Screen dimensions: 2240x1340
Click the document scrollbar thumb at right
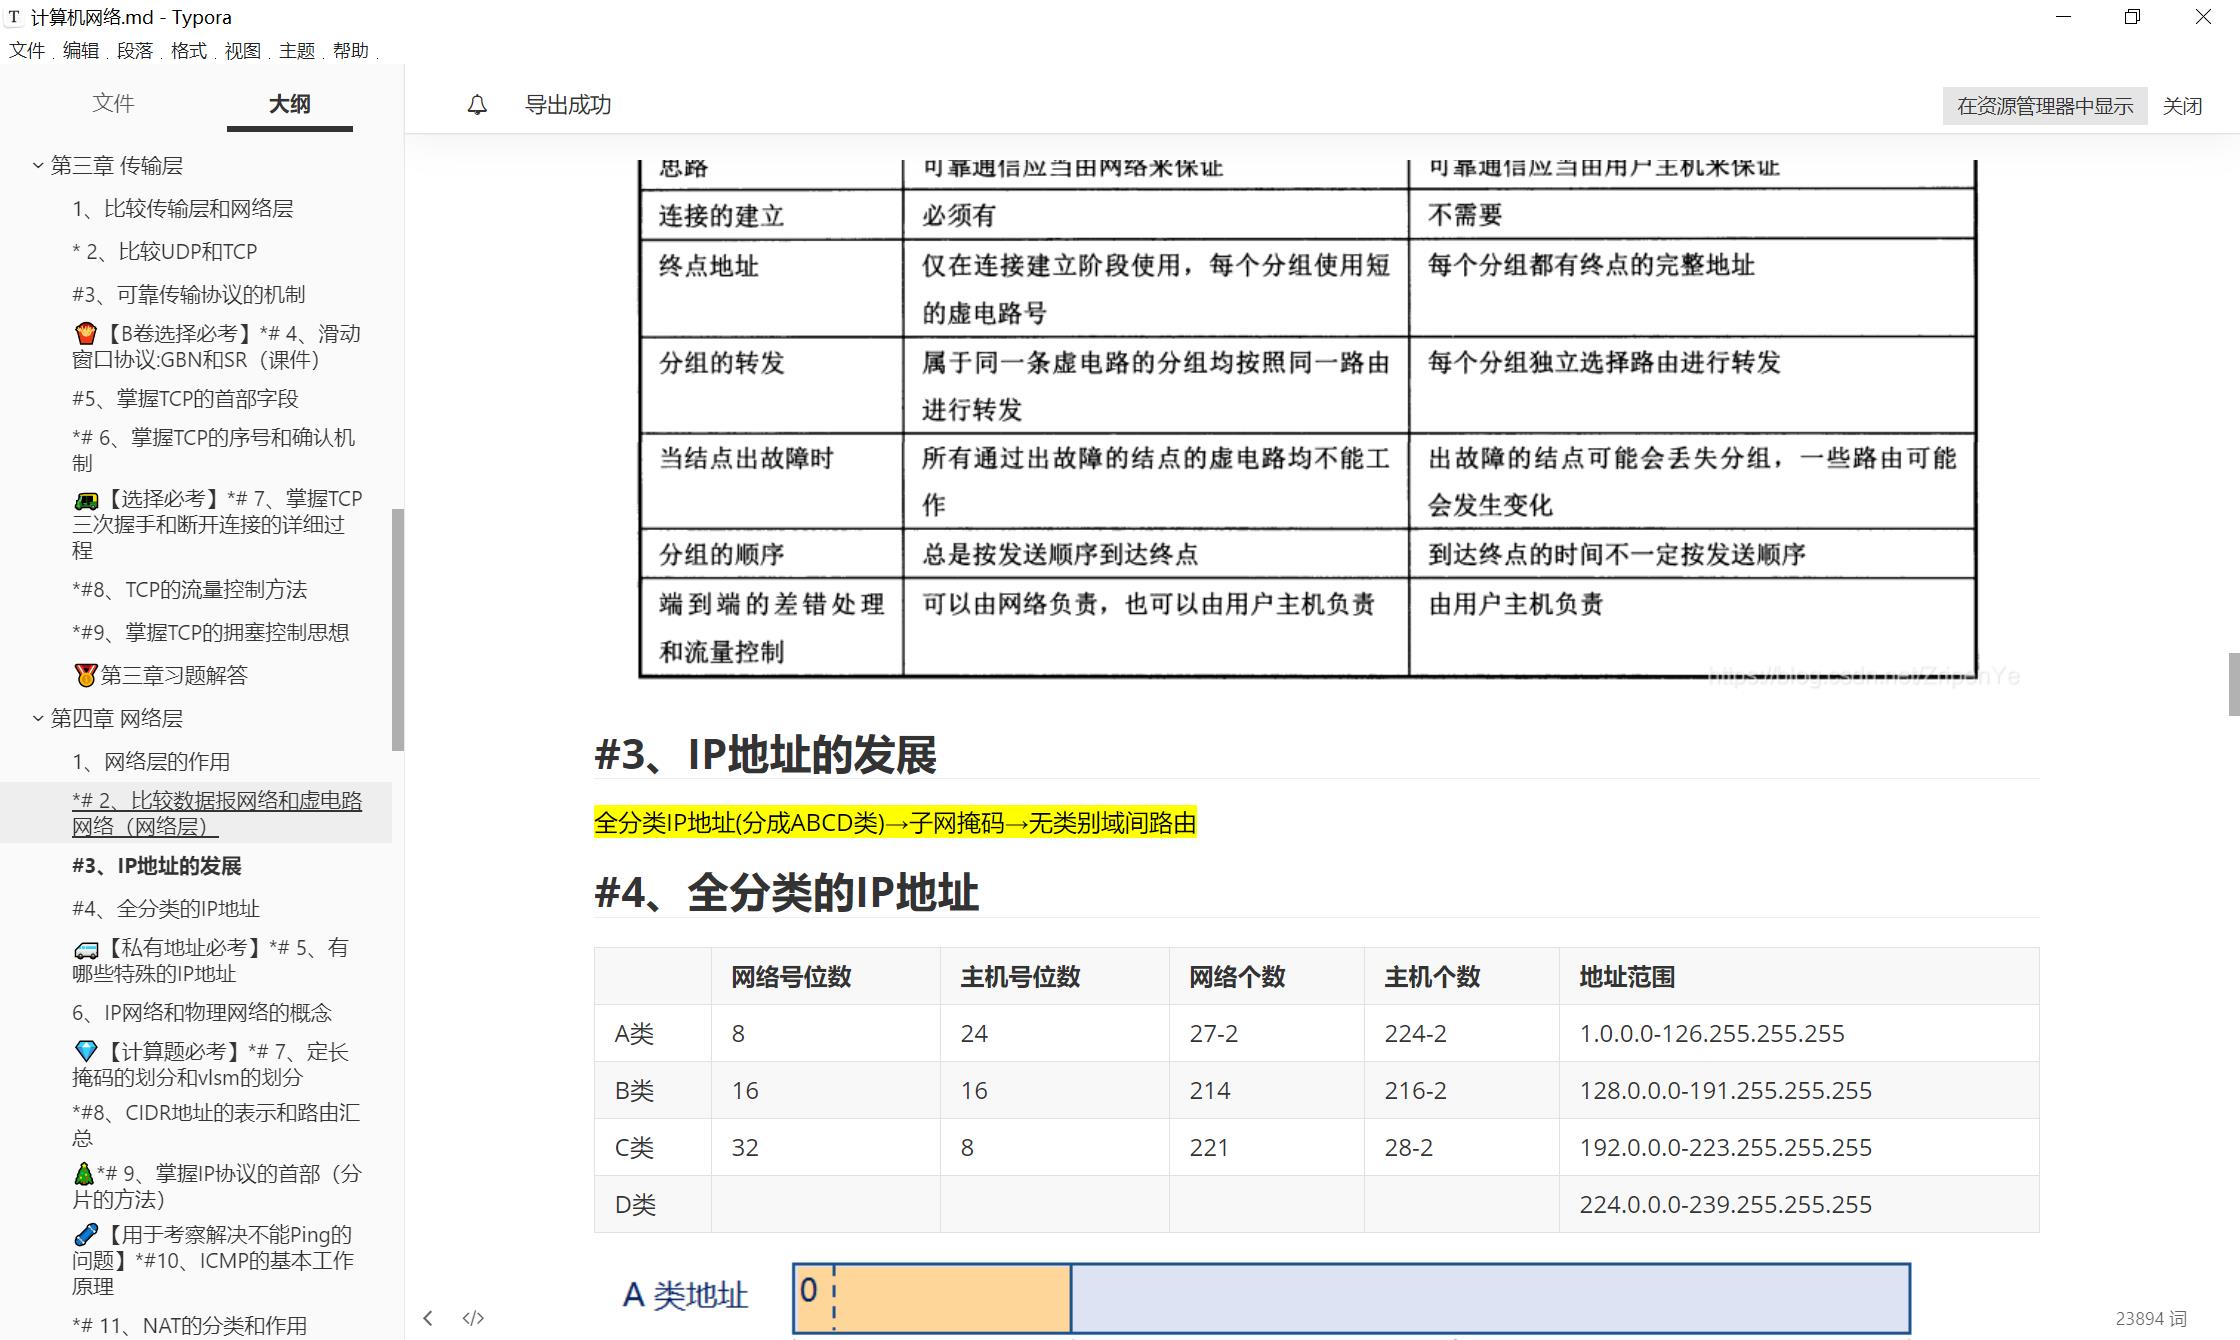[x=2234, y=684]
